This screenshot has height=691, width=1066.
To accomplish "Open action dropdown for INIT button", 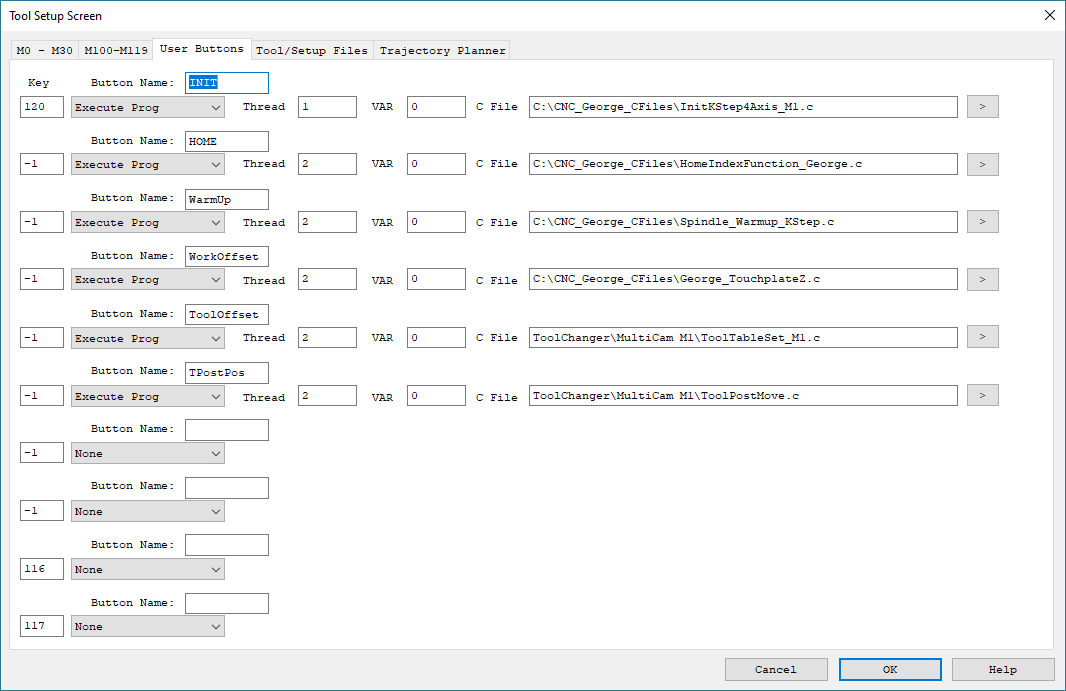I will click(147, 107).
